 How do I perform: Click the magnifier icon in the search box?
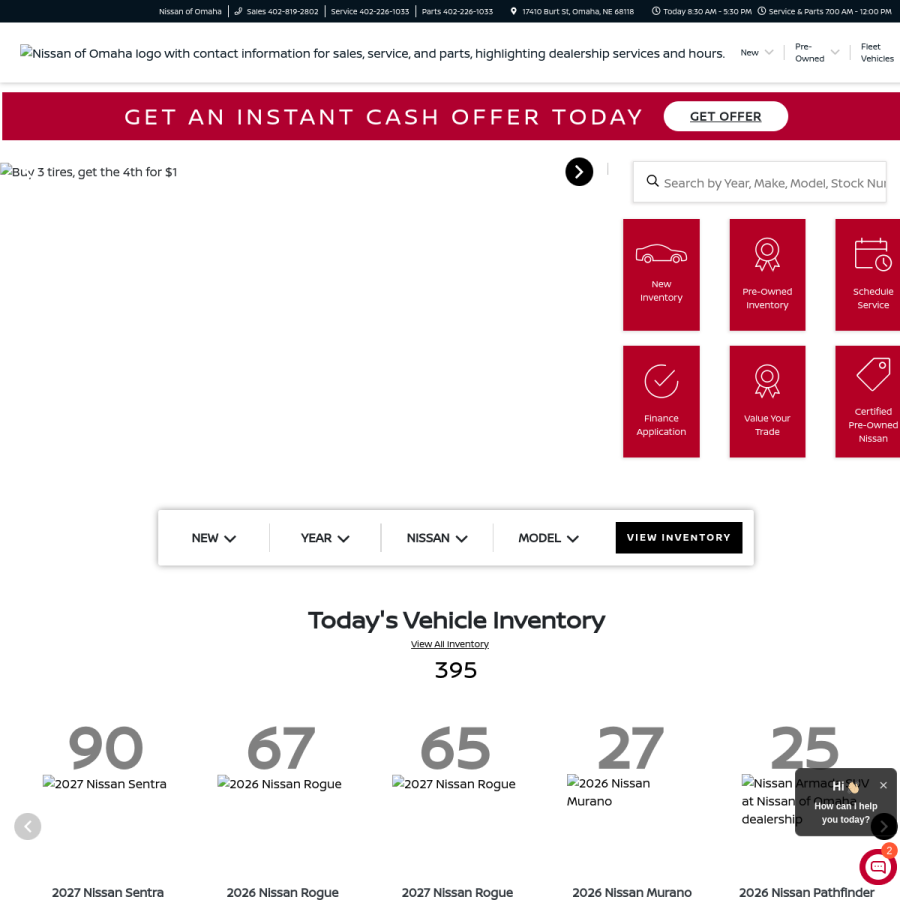pos(652,181)
